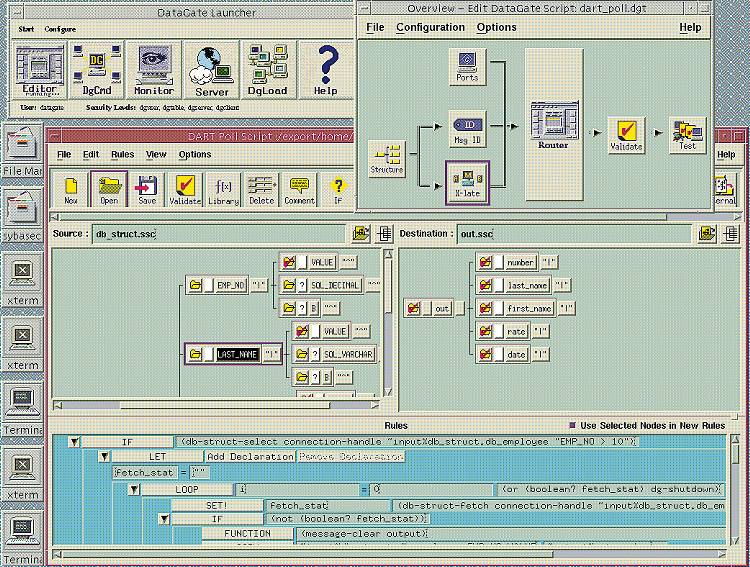Collapse the EMP_NO folder node
The image size is (750, 567).
coord(195,286)
